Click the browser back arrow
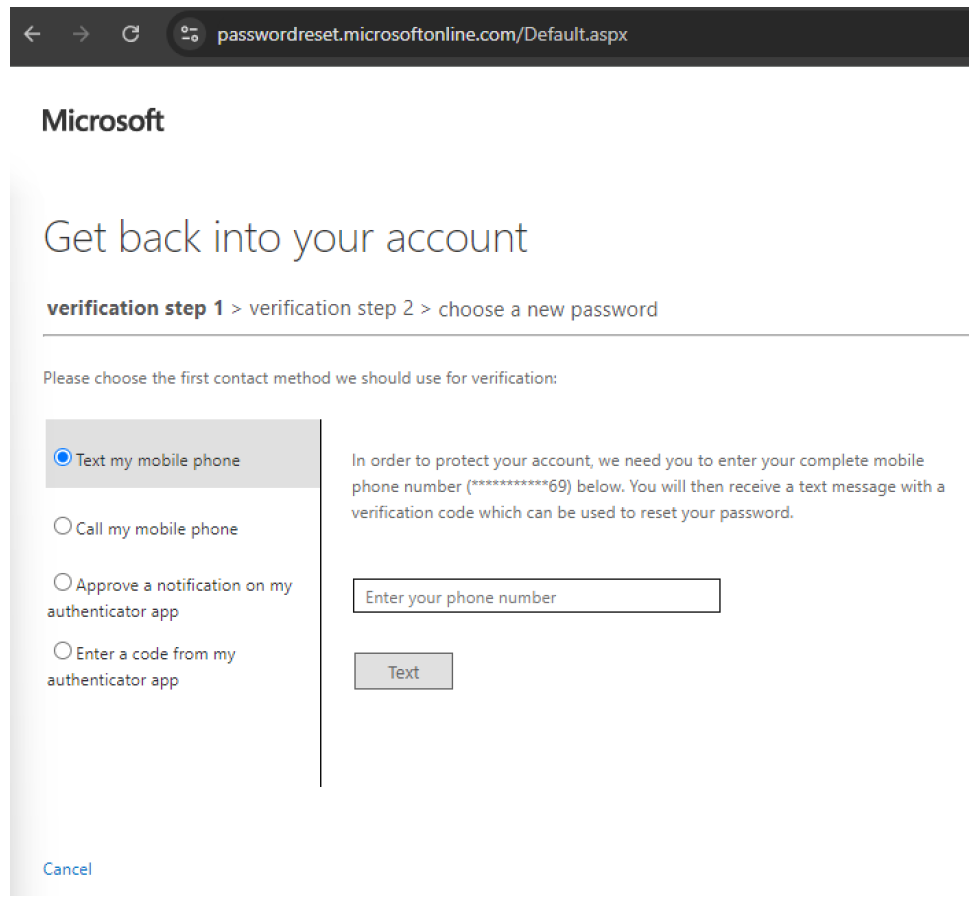This screenshot has height=901, width=978. coord(32,34)
